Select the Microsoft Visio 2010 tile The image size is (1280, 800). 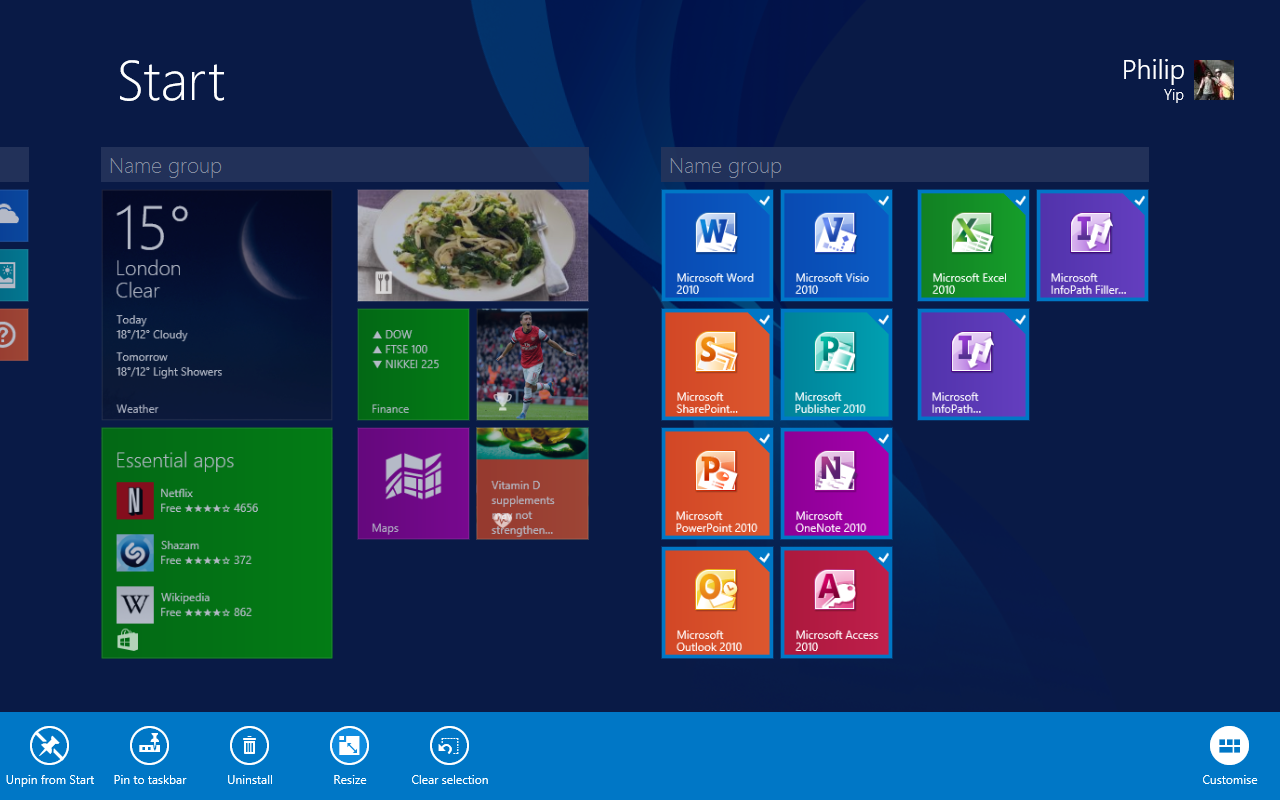[836, 245]
